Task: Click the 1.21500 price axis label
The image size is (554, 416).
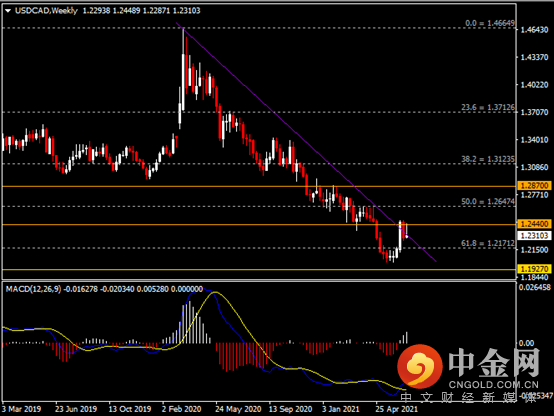Action: click(535, 250)
